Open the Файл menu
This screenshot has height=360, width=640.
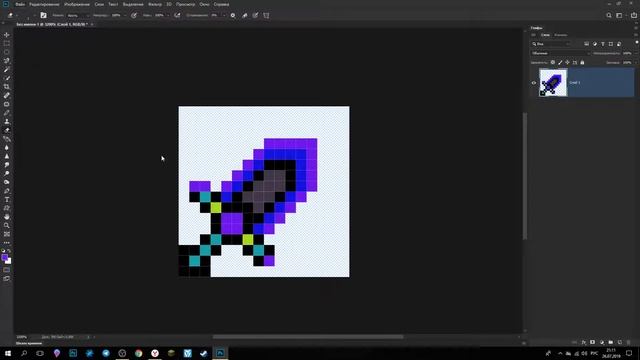point(20,4)
